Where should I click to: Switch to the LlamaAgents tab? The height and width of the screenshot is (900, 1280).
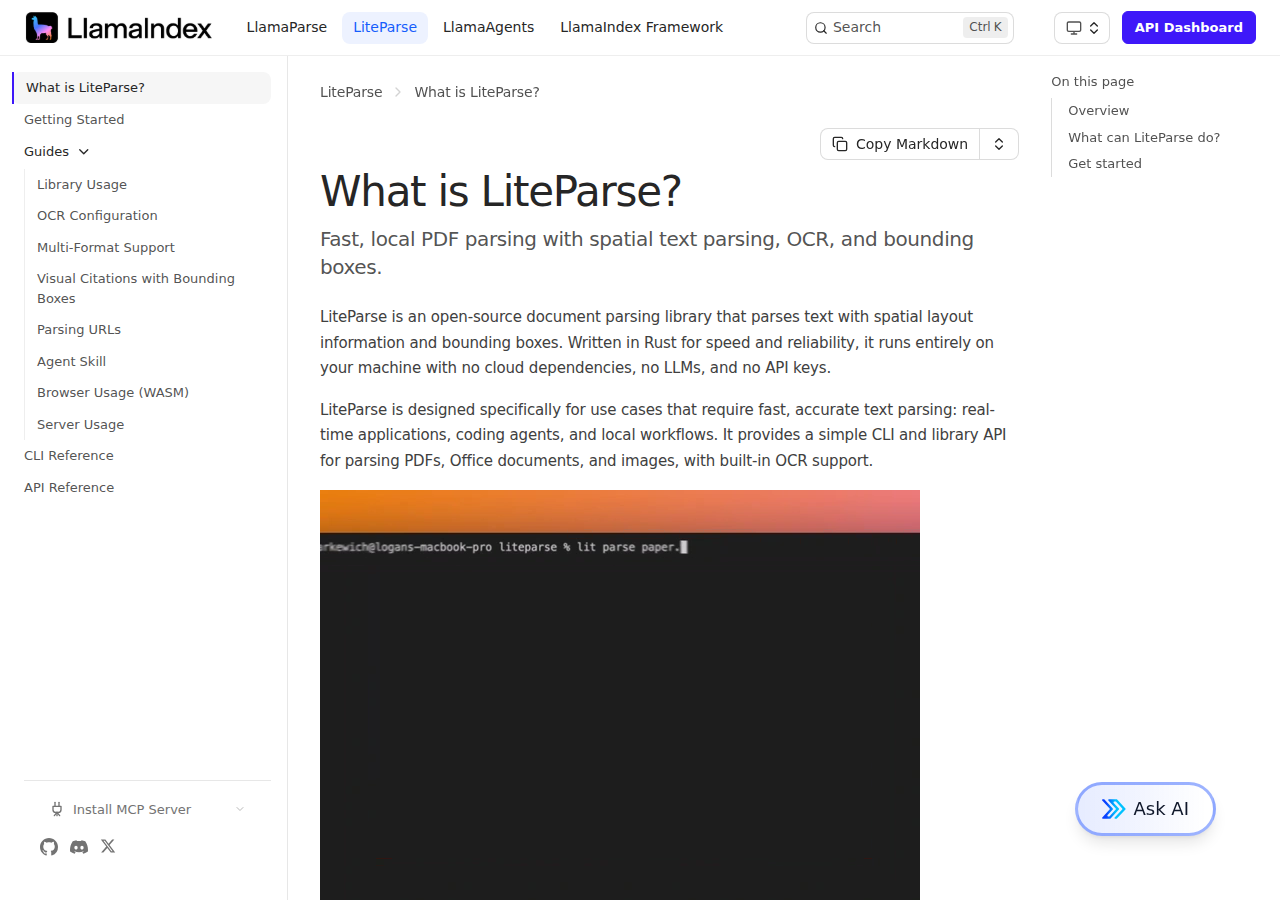coord(489,28)
